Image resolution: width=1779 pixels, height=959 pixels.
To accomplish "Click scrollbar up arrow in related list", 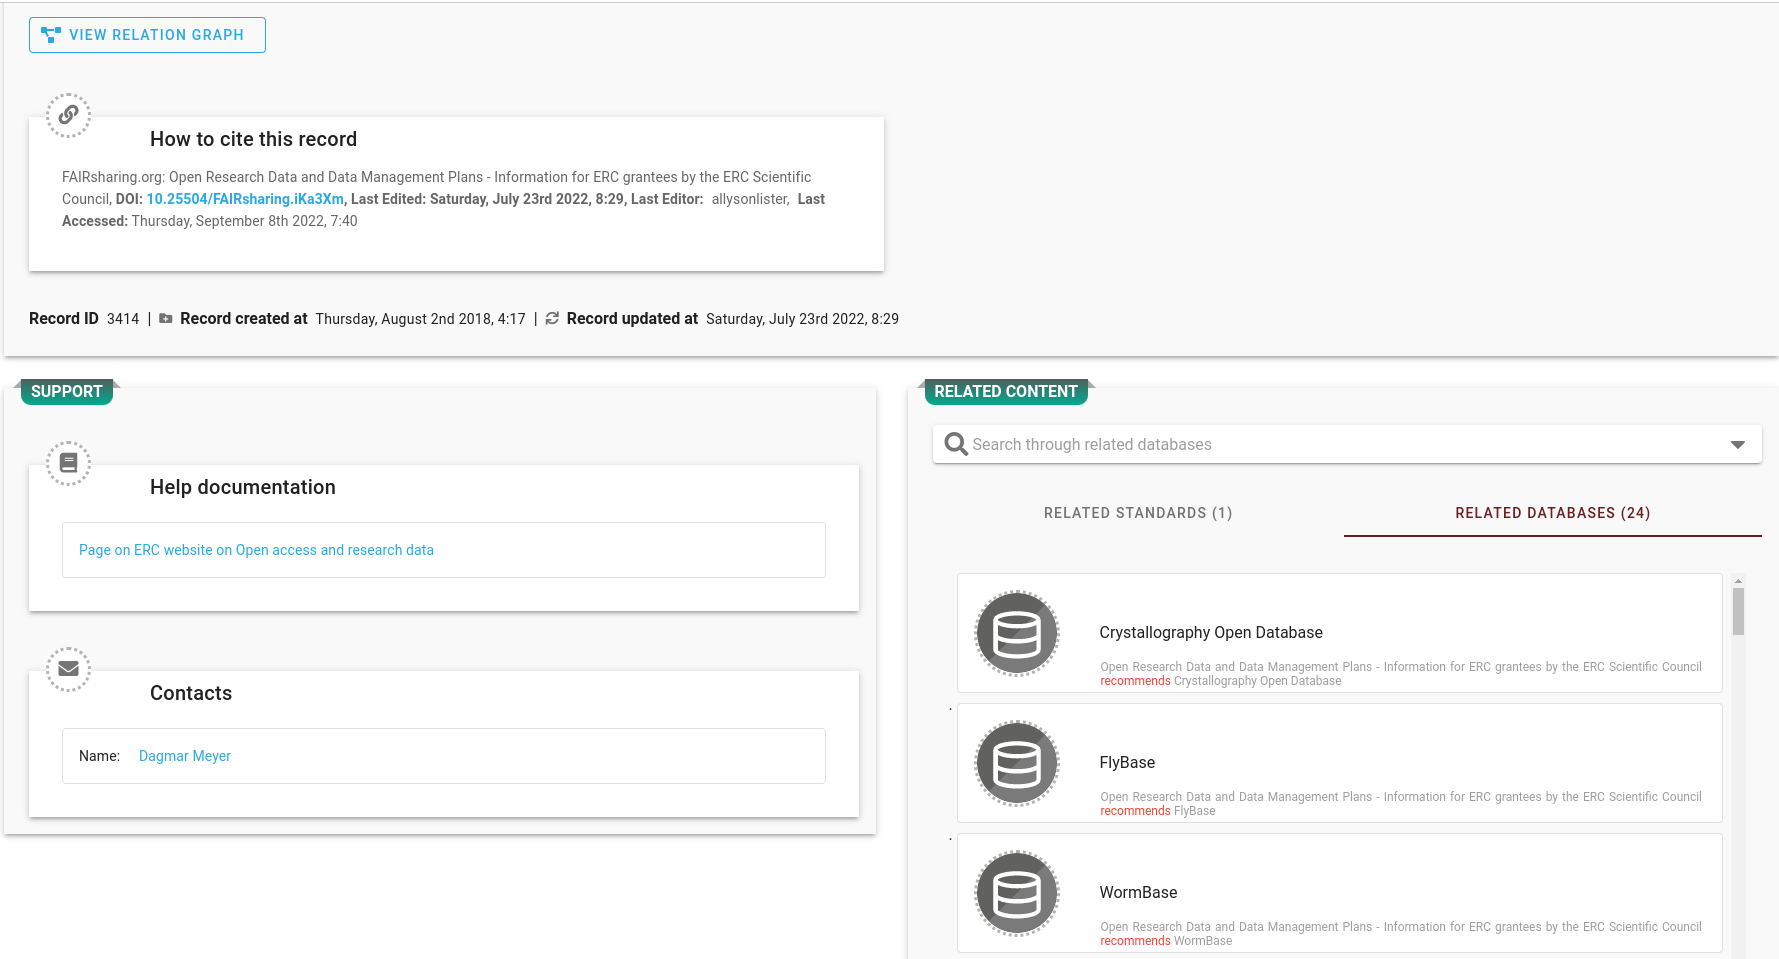I will pyautogui.click(x=1739, y=581).
